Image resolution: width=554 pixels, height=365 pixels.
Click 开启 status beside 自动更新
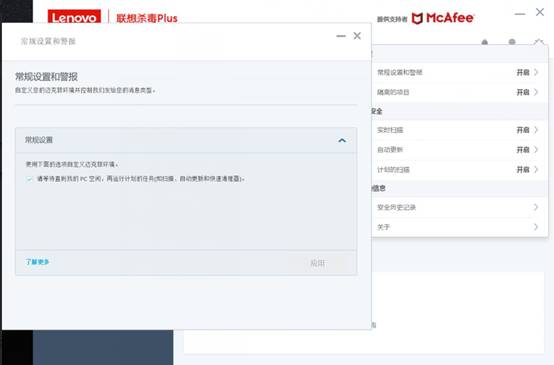click(x=523, y=150)
